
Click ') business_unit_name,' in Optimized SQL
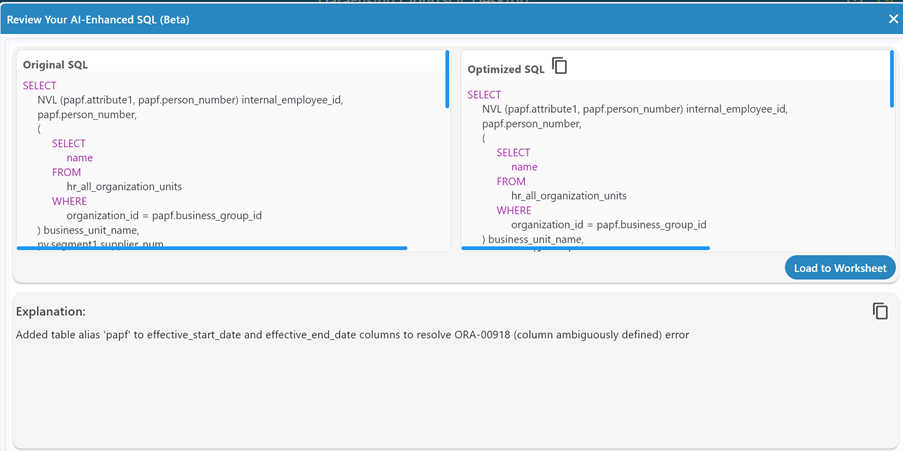tap(533, 239)
